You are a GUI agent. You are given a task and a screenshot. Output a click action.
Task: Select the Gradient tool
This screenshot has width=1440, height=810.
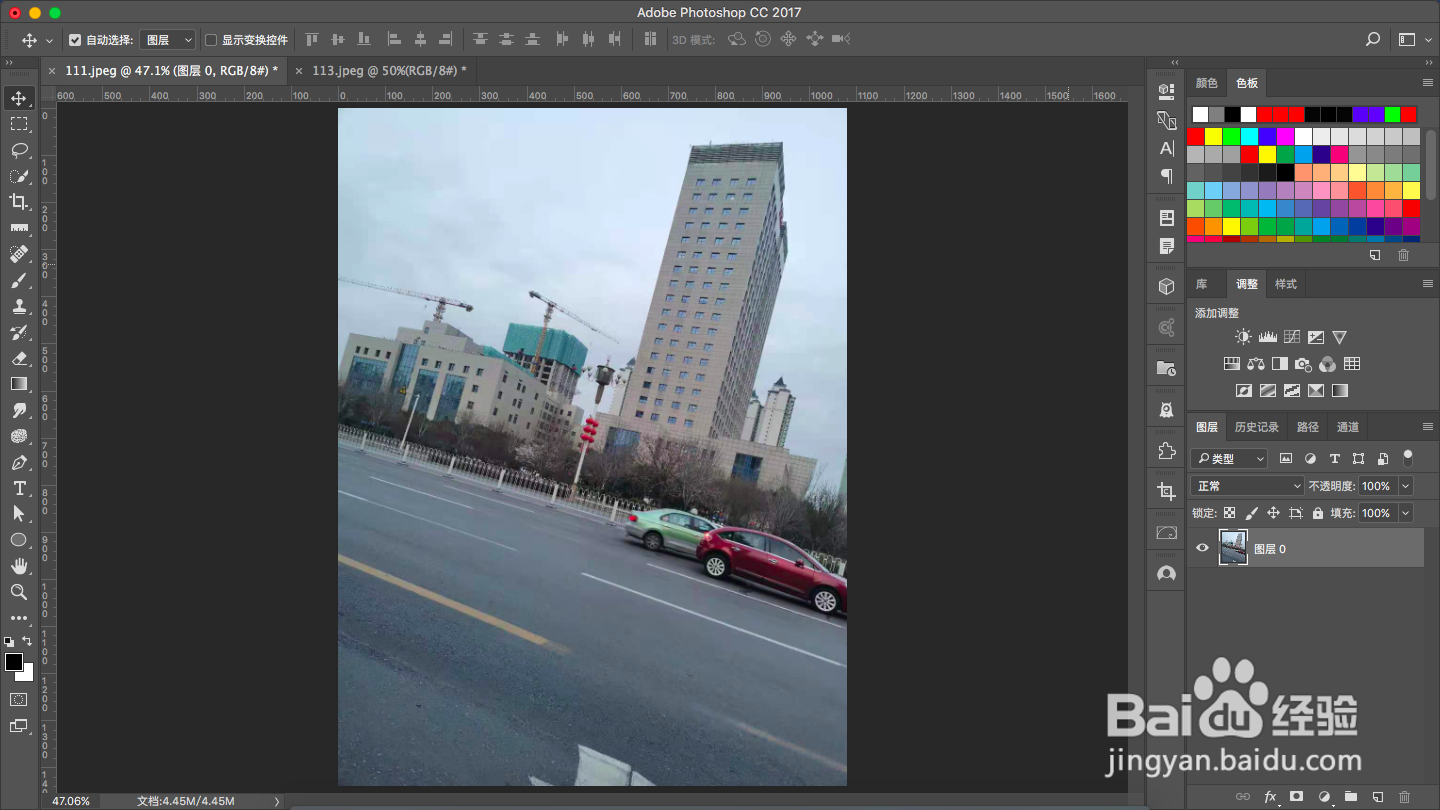(19, 384)
